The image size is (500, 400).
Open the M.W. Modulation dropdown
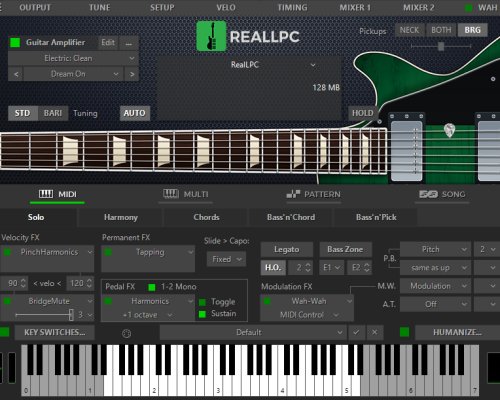435,286
